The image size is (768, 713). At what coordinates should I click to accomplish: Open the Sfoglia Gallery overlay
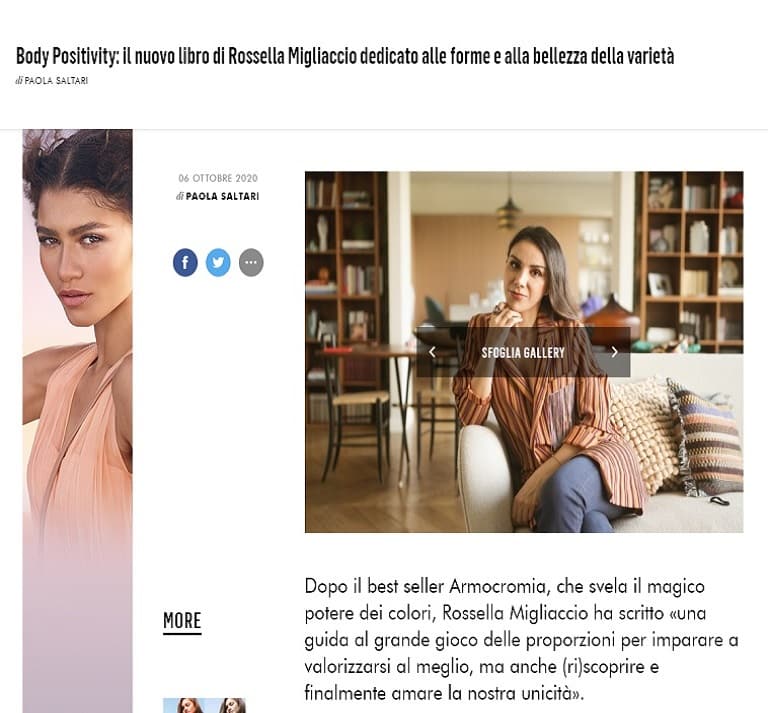tap(523, 352)
